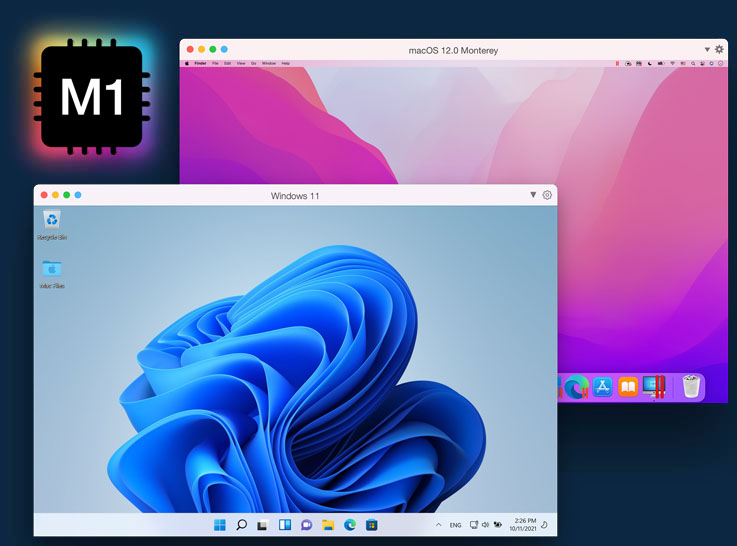This screenshot has height=546, width=737.
Task: Expand the hidden system tray icons chevron
Action: pos(438,525)
